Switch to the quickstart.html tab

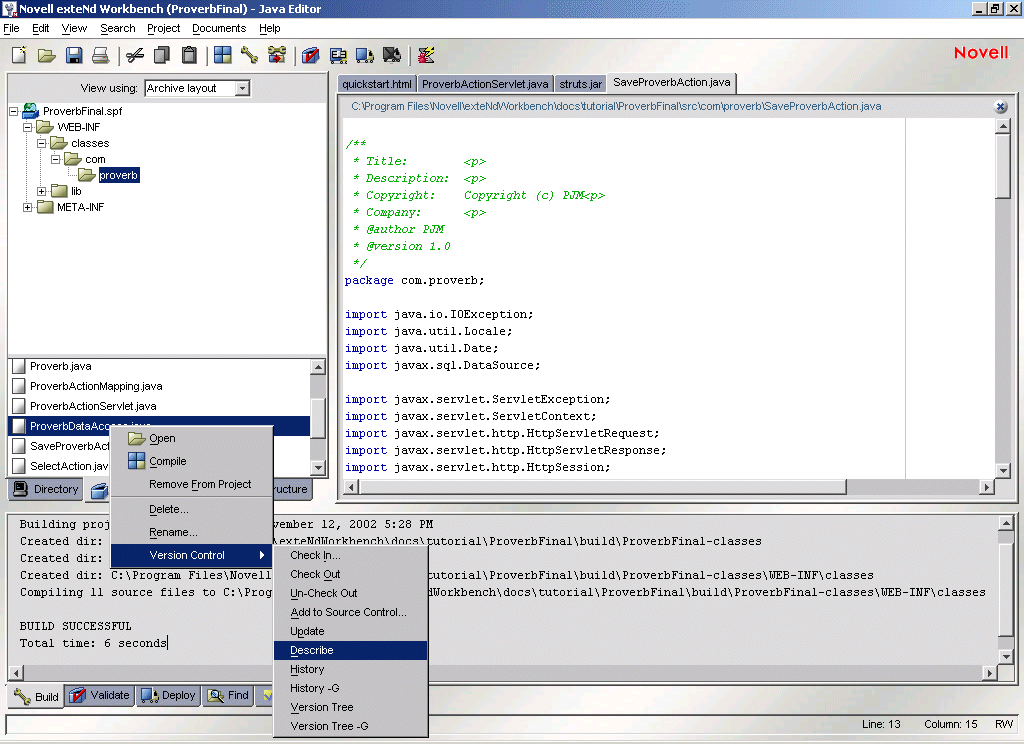pos(377,84)
